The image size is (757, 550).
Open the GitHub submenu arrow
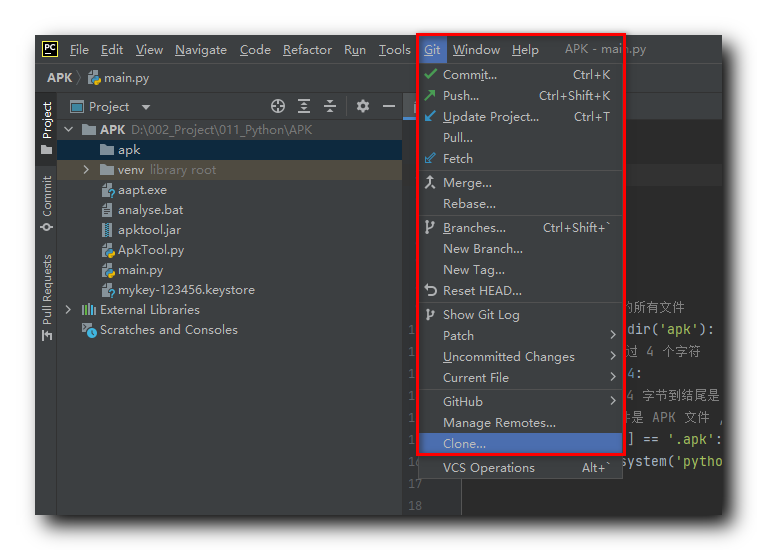613,401
